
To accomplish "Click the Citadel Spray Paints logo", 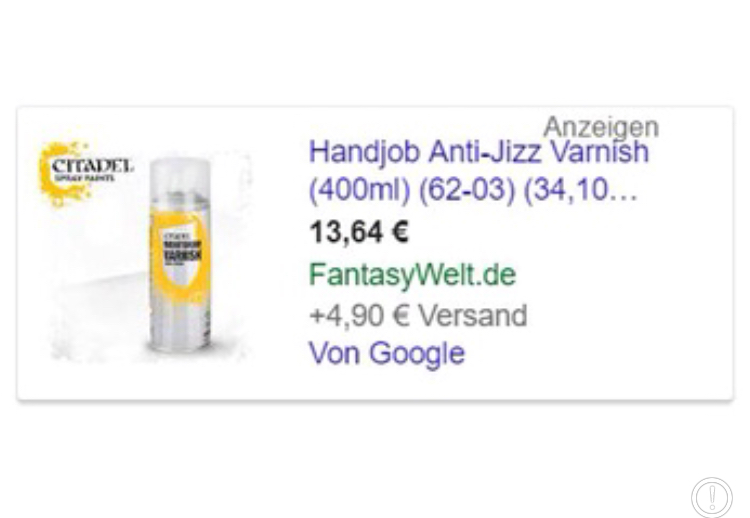I will coord(86,173).
